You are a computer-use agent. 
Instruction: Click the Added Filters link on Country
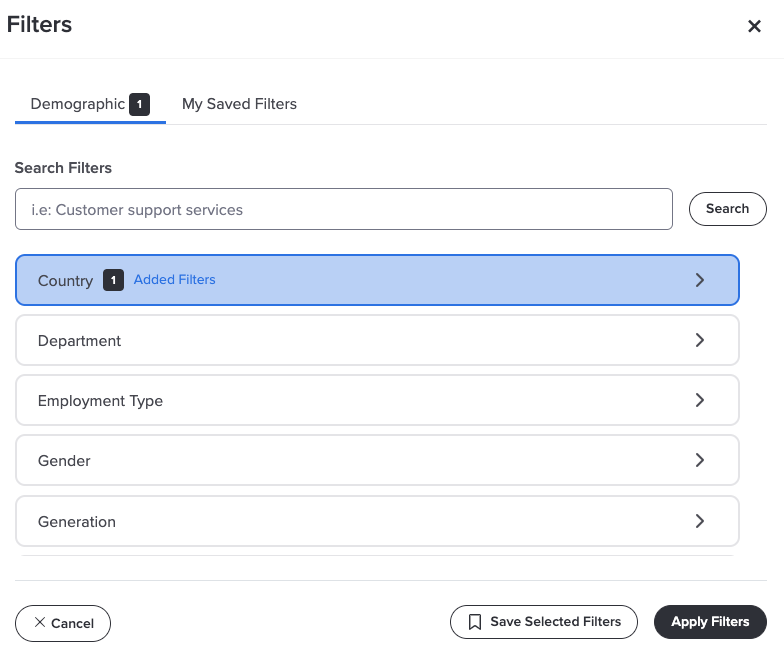coord(174,280)
